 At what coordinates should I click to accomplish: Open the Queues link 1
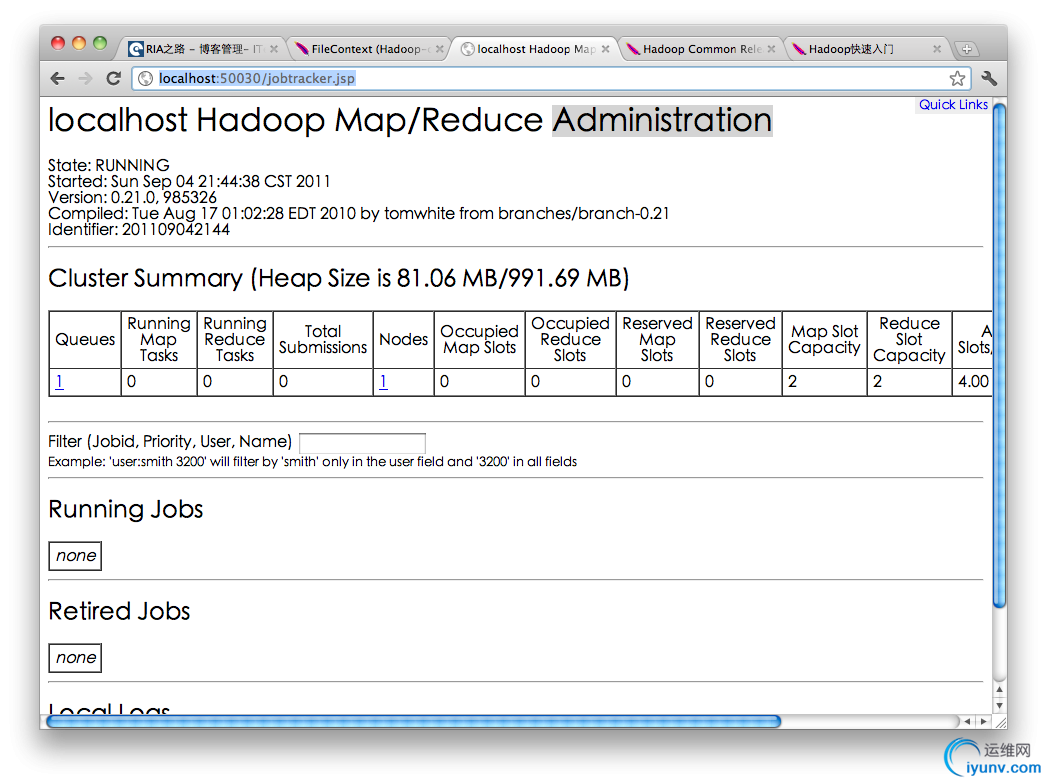point(59,381)
